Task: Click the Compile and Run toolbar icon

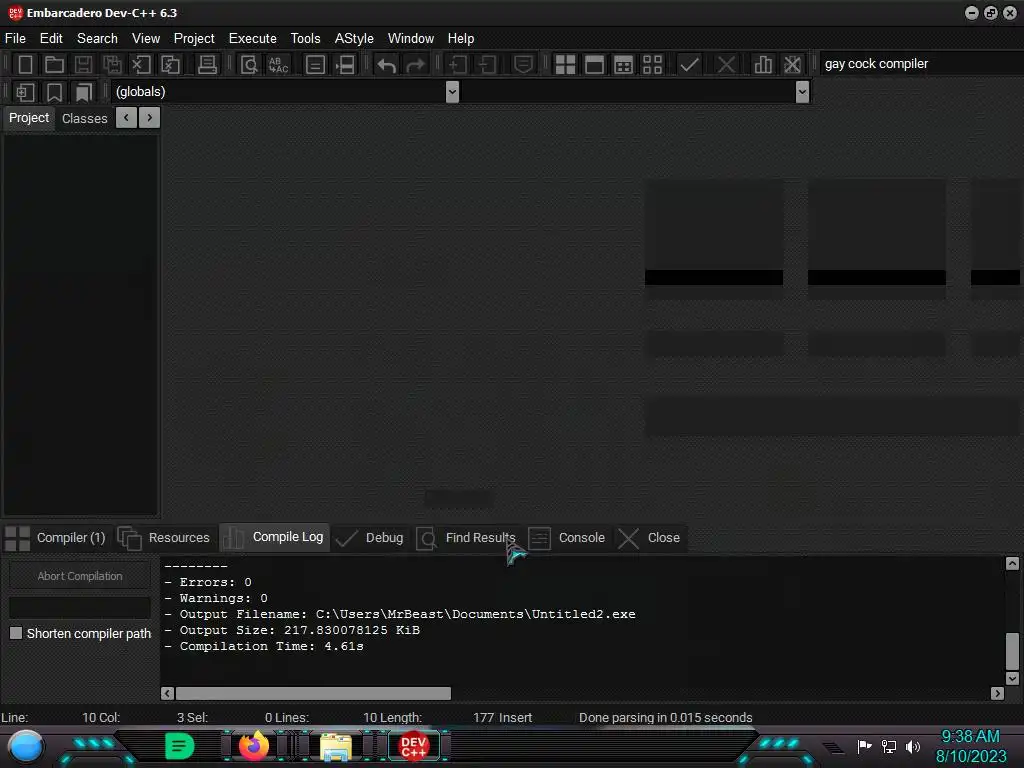Action: pos(624,65)
